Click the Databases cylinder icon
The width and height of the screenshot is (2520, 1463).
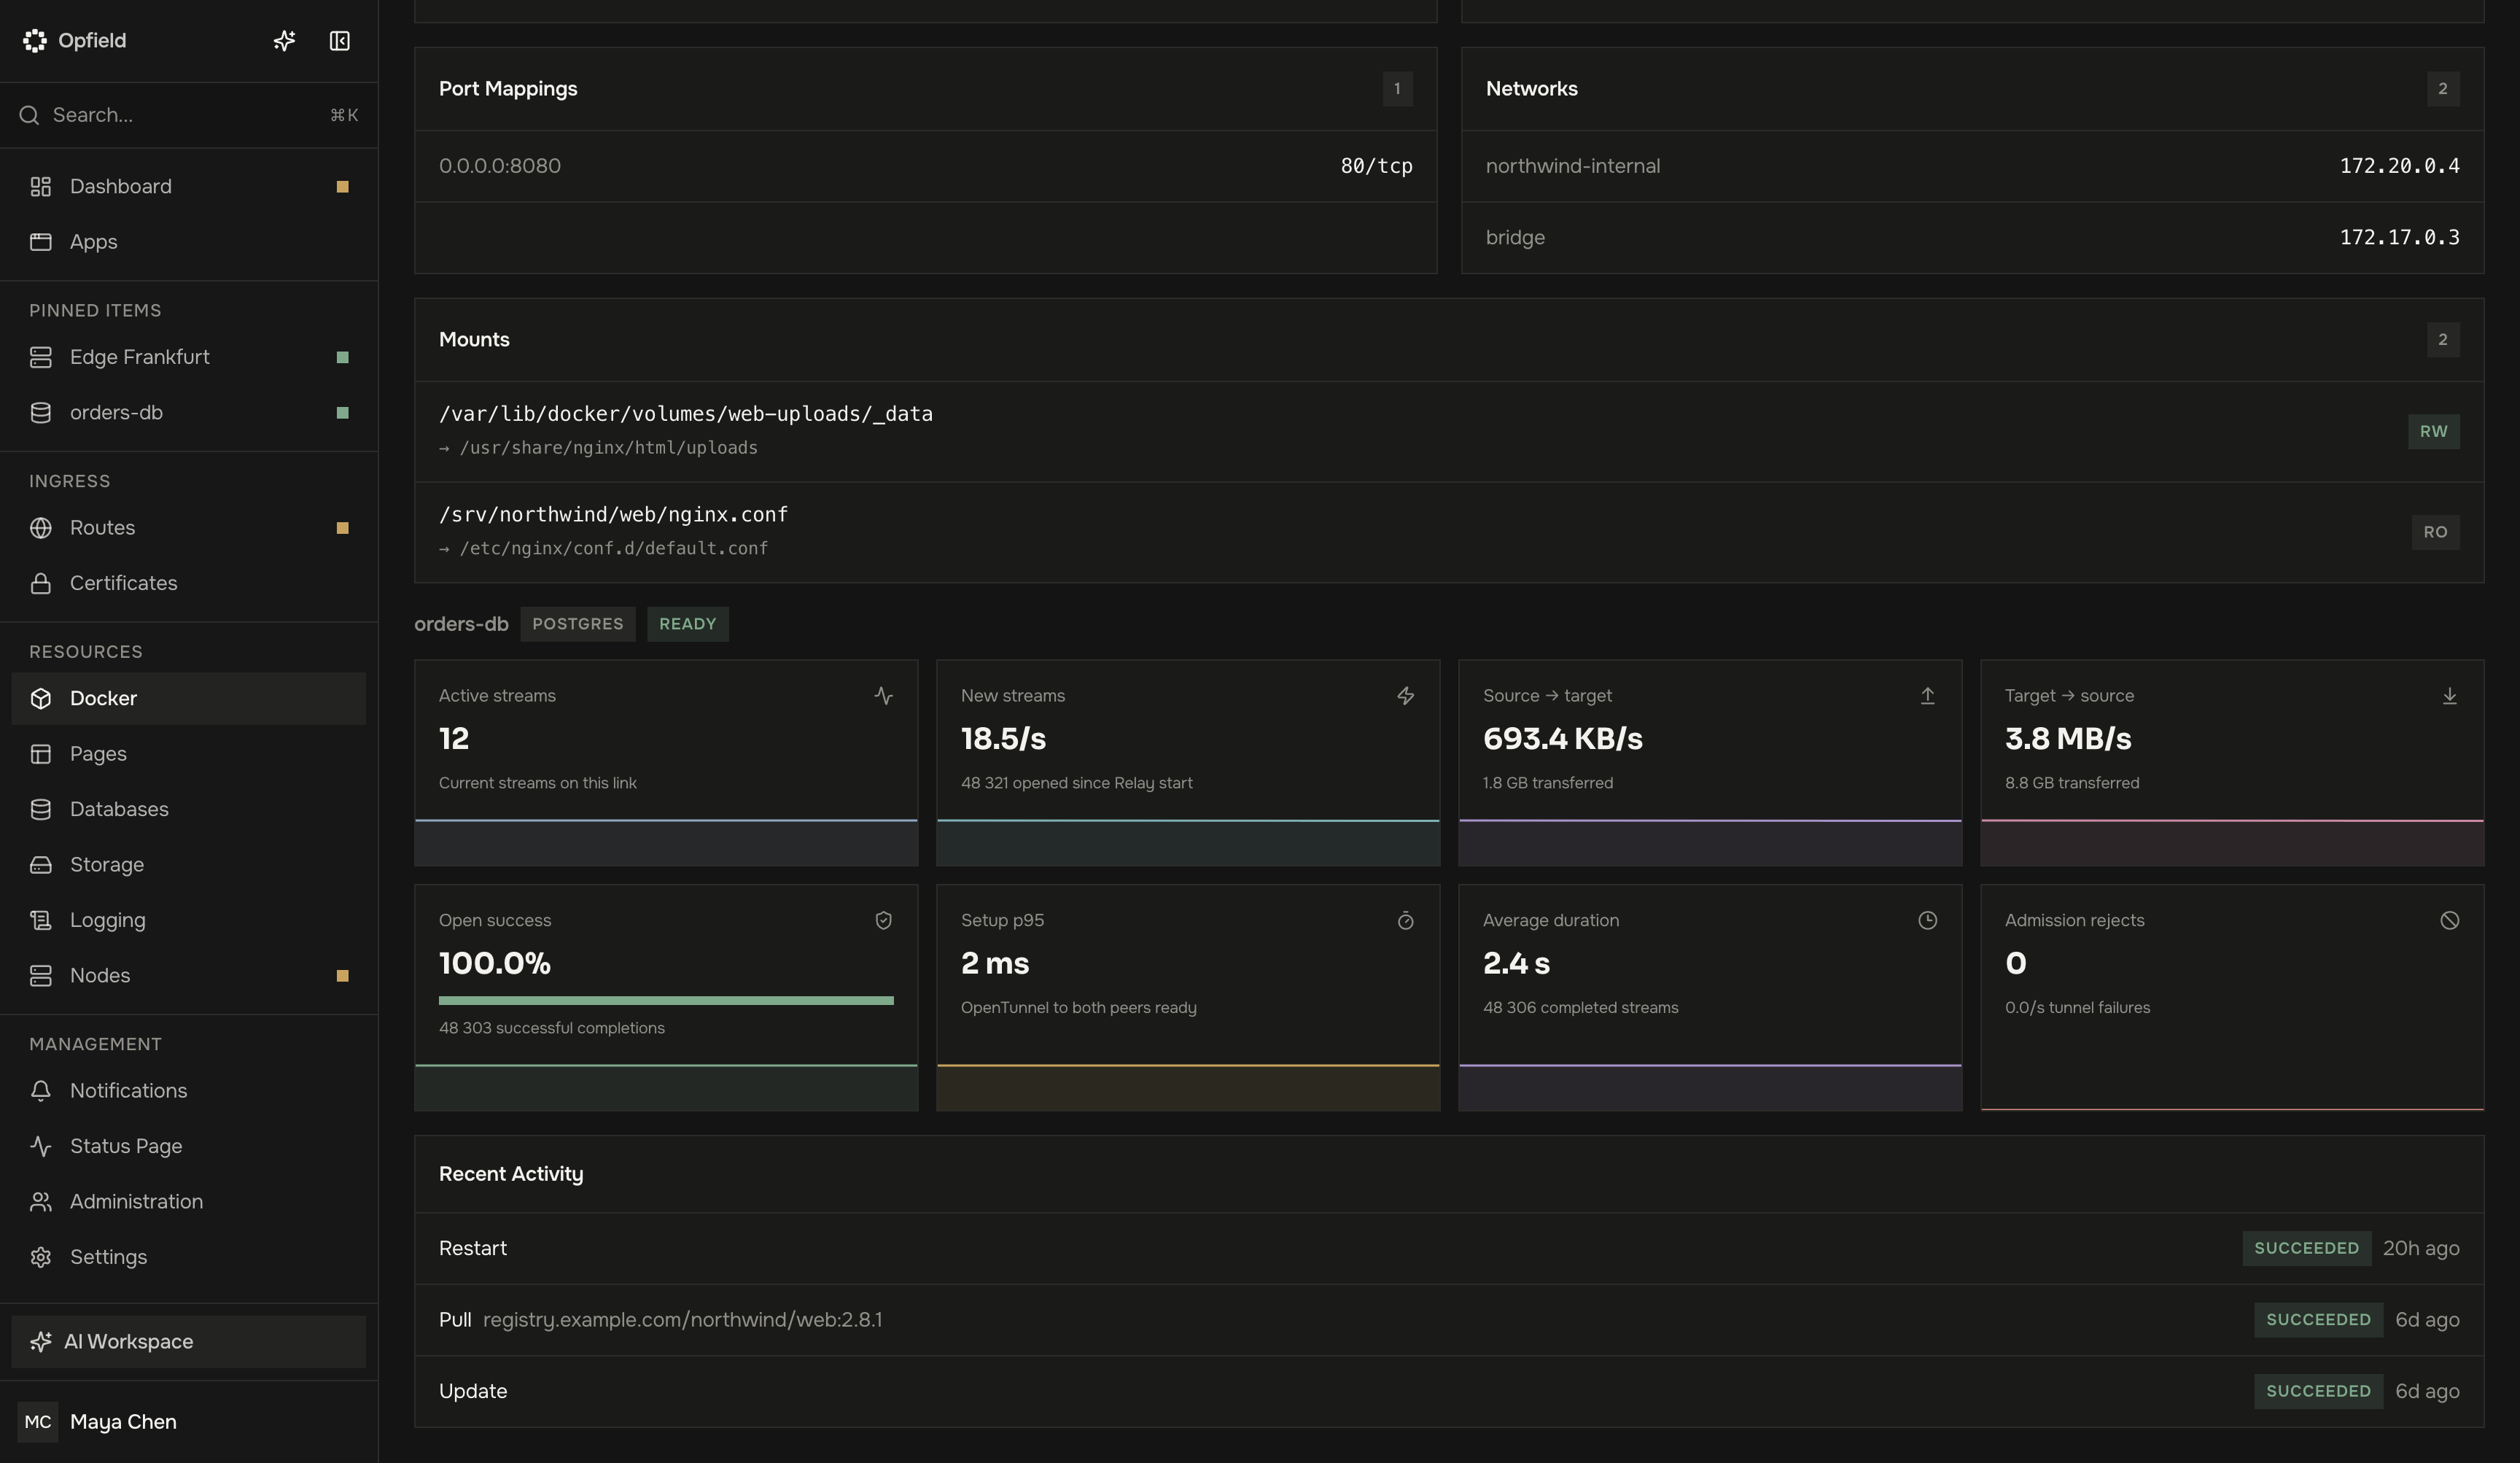tap(41, 809)
